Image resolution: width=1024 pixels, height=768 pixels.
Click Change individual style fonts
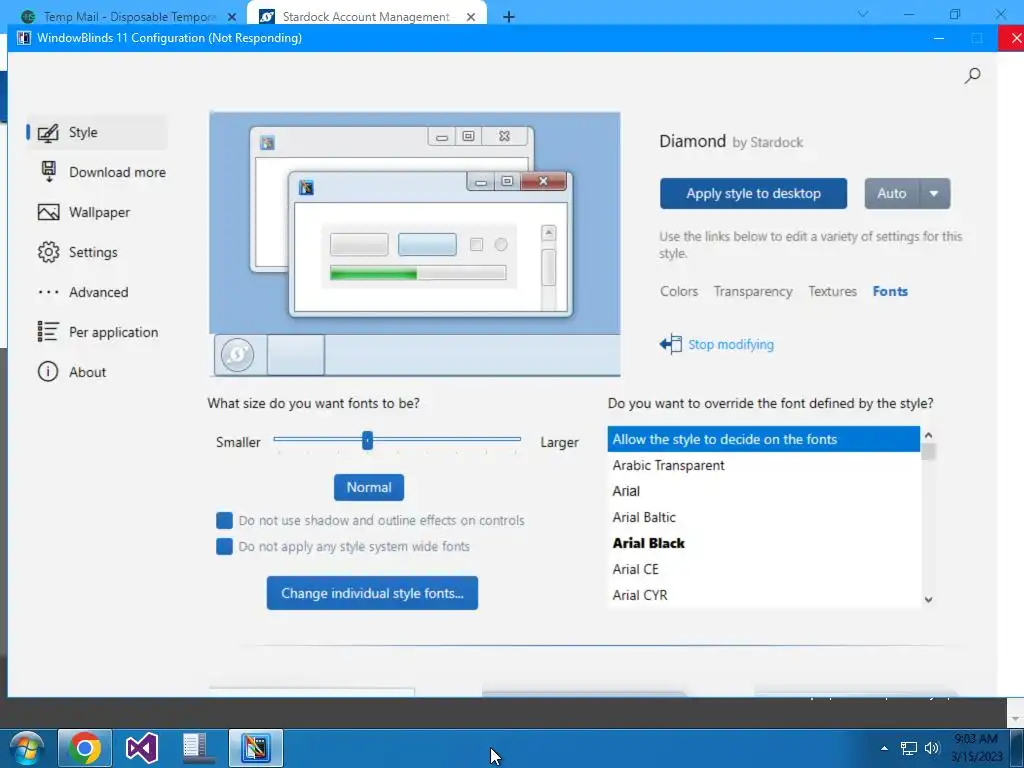tap(372, 593)
